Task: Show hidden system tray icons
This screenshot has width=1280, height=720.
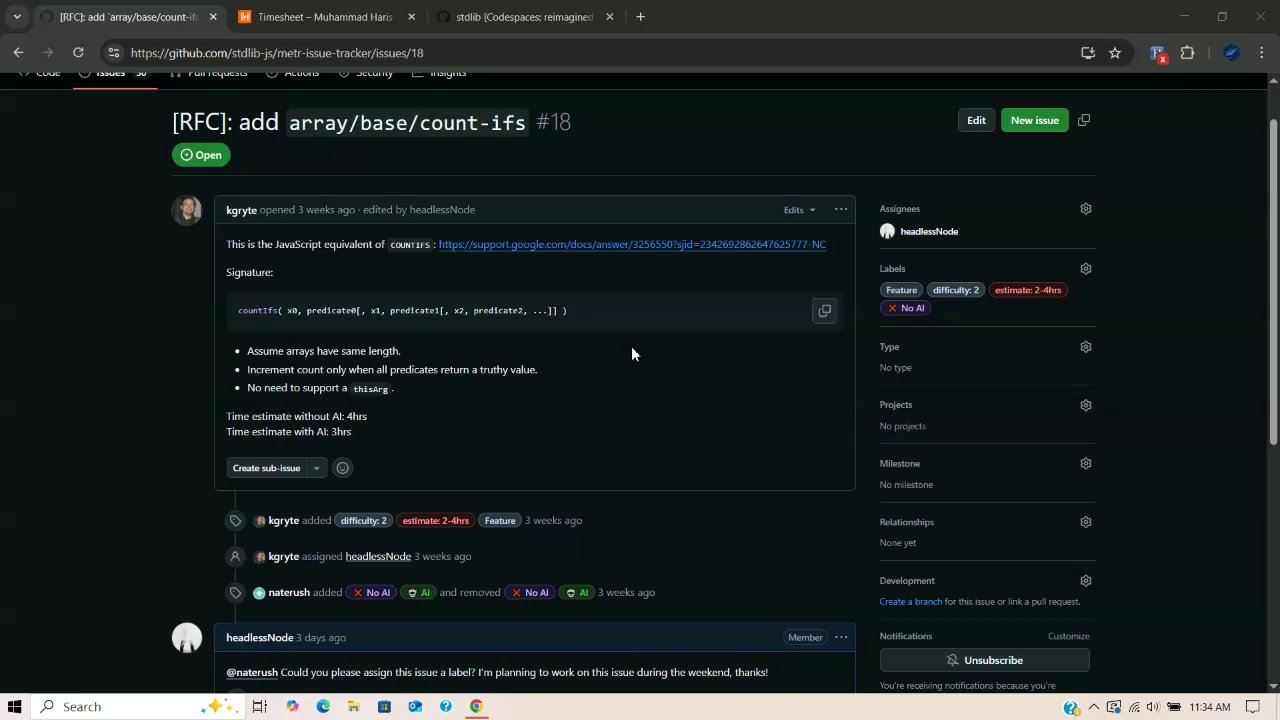Action: (1095, 707)
